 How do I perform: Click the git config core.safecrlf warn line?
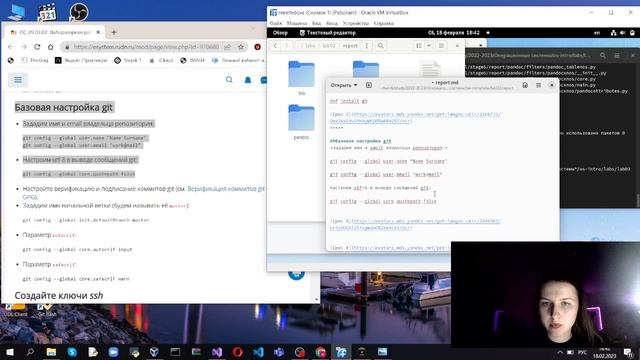coord(76,279)
